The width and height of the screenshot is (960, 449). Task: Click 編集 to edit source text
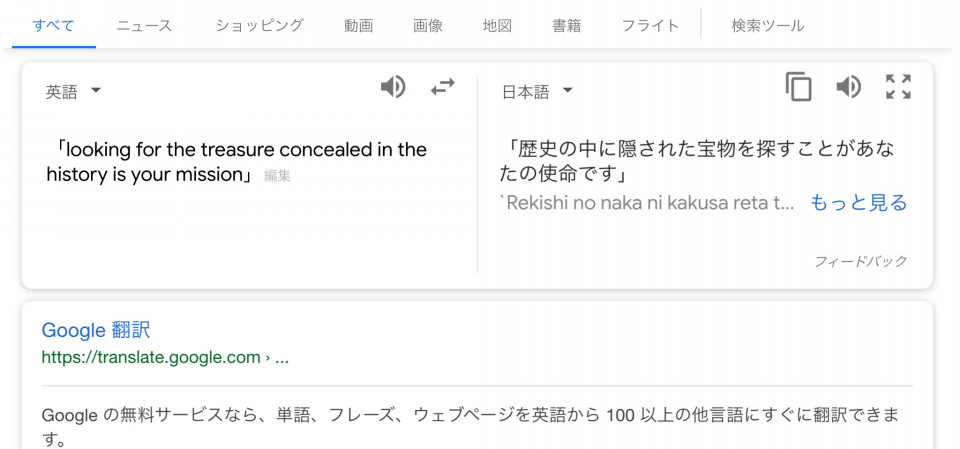click(277, 176)
